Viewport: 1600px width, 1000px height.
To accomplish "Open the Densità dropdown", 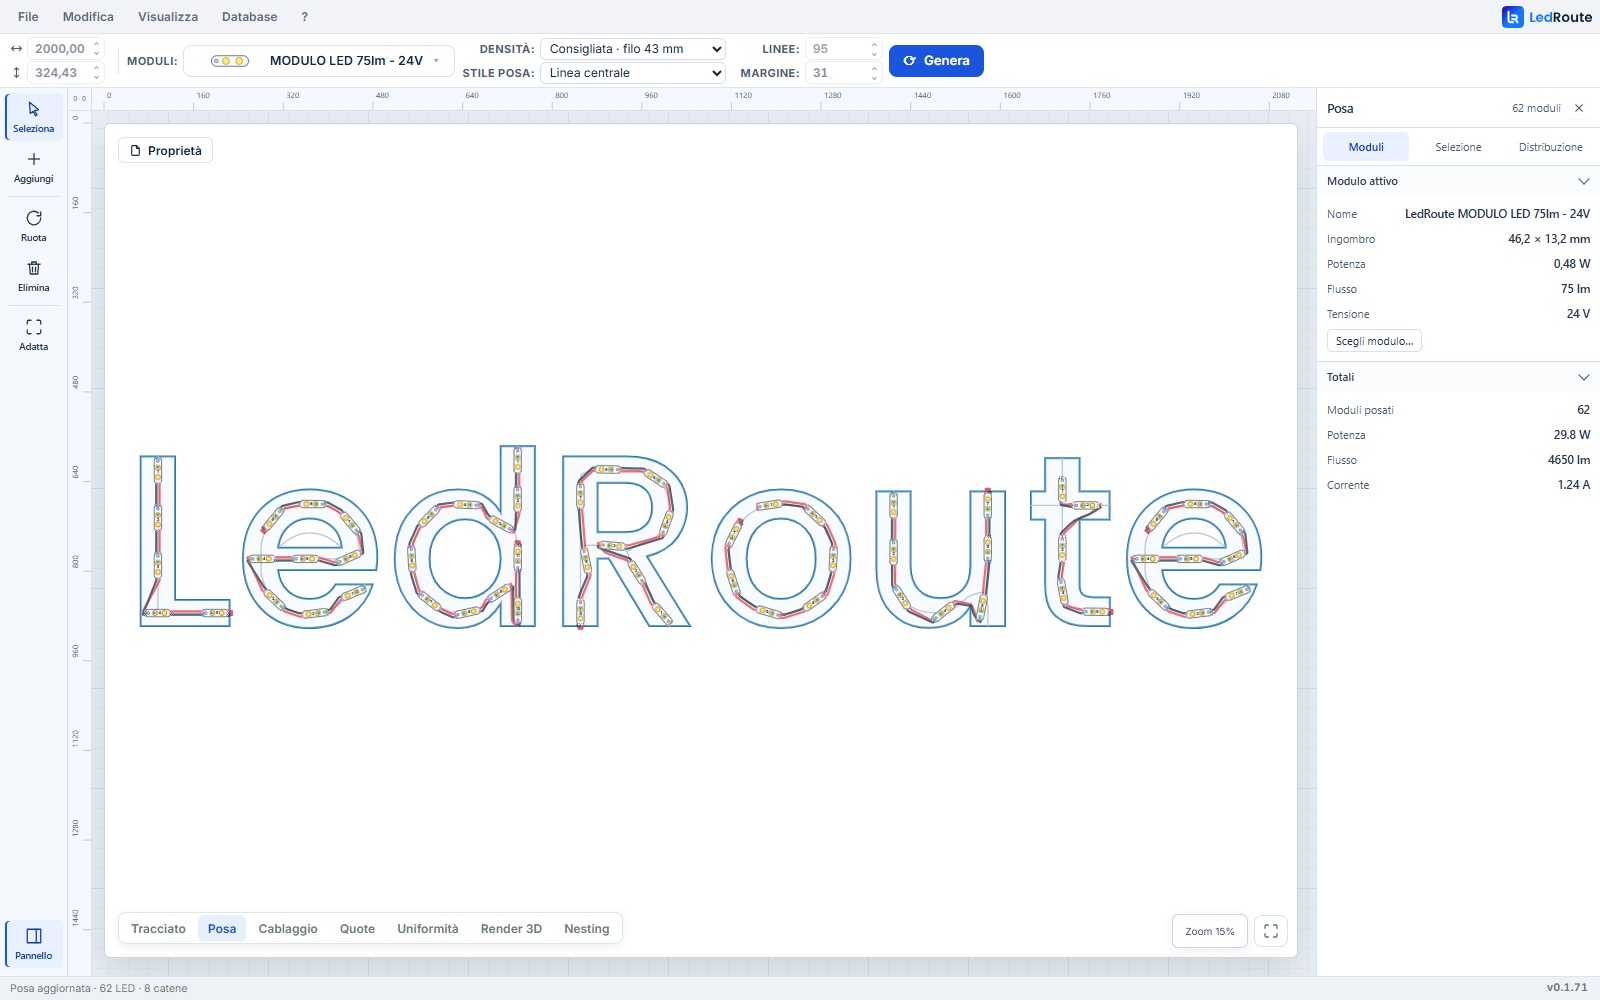I will point(633,49).
